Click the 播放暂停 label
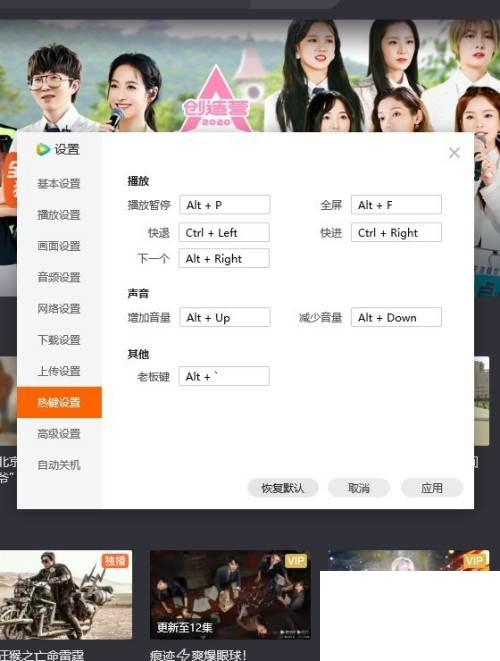The width and height of the screenshot is (500, 661). [149, 205]
